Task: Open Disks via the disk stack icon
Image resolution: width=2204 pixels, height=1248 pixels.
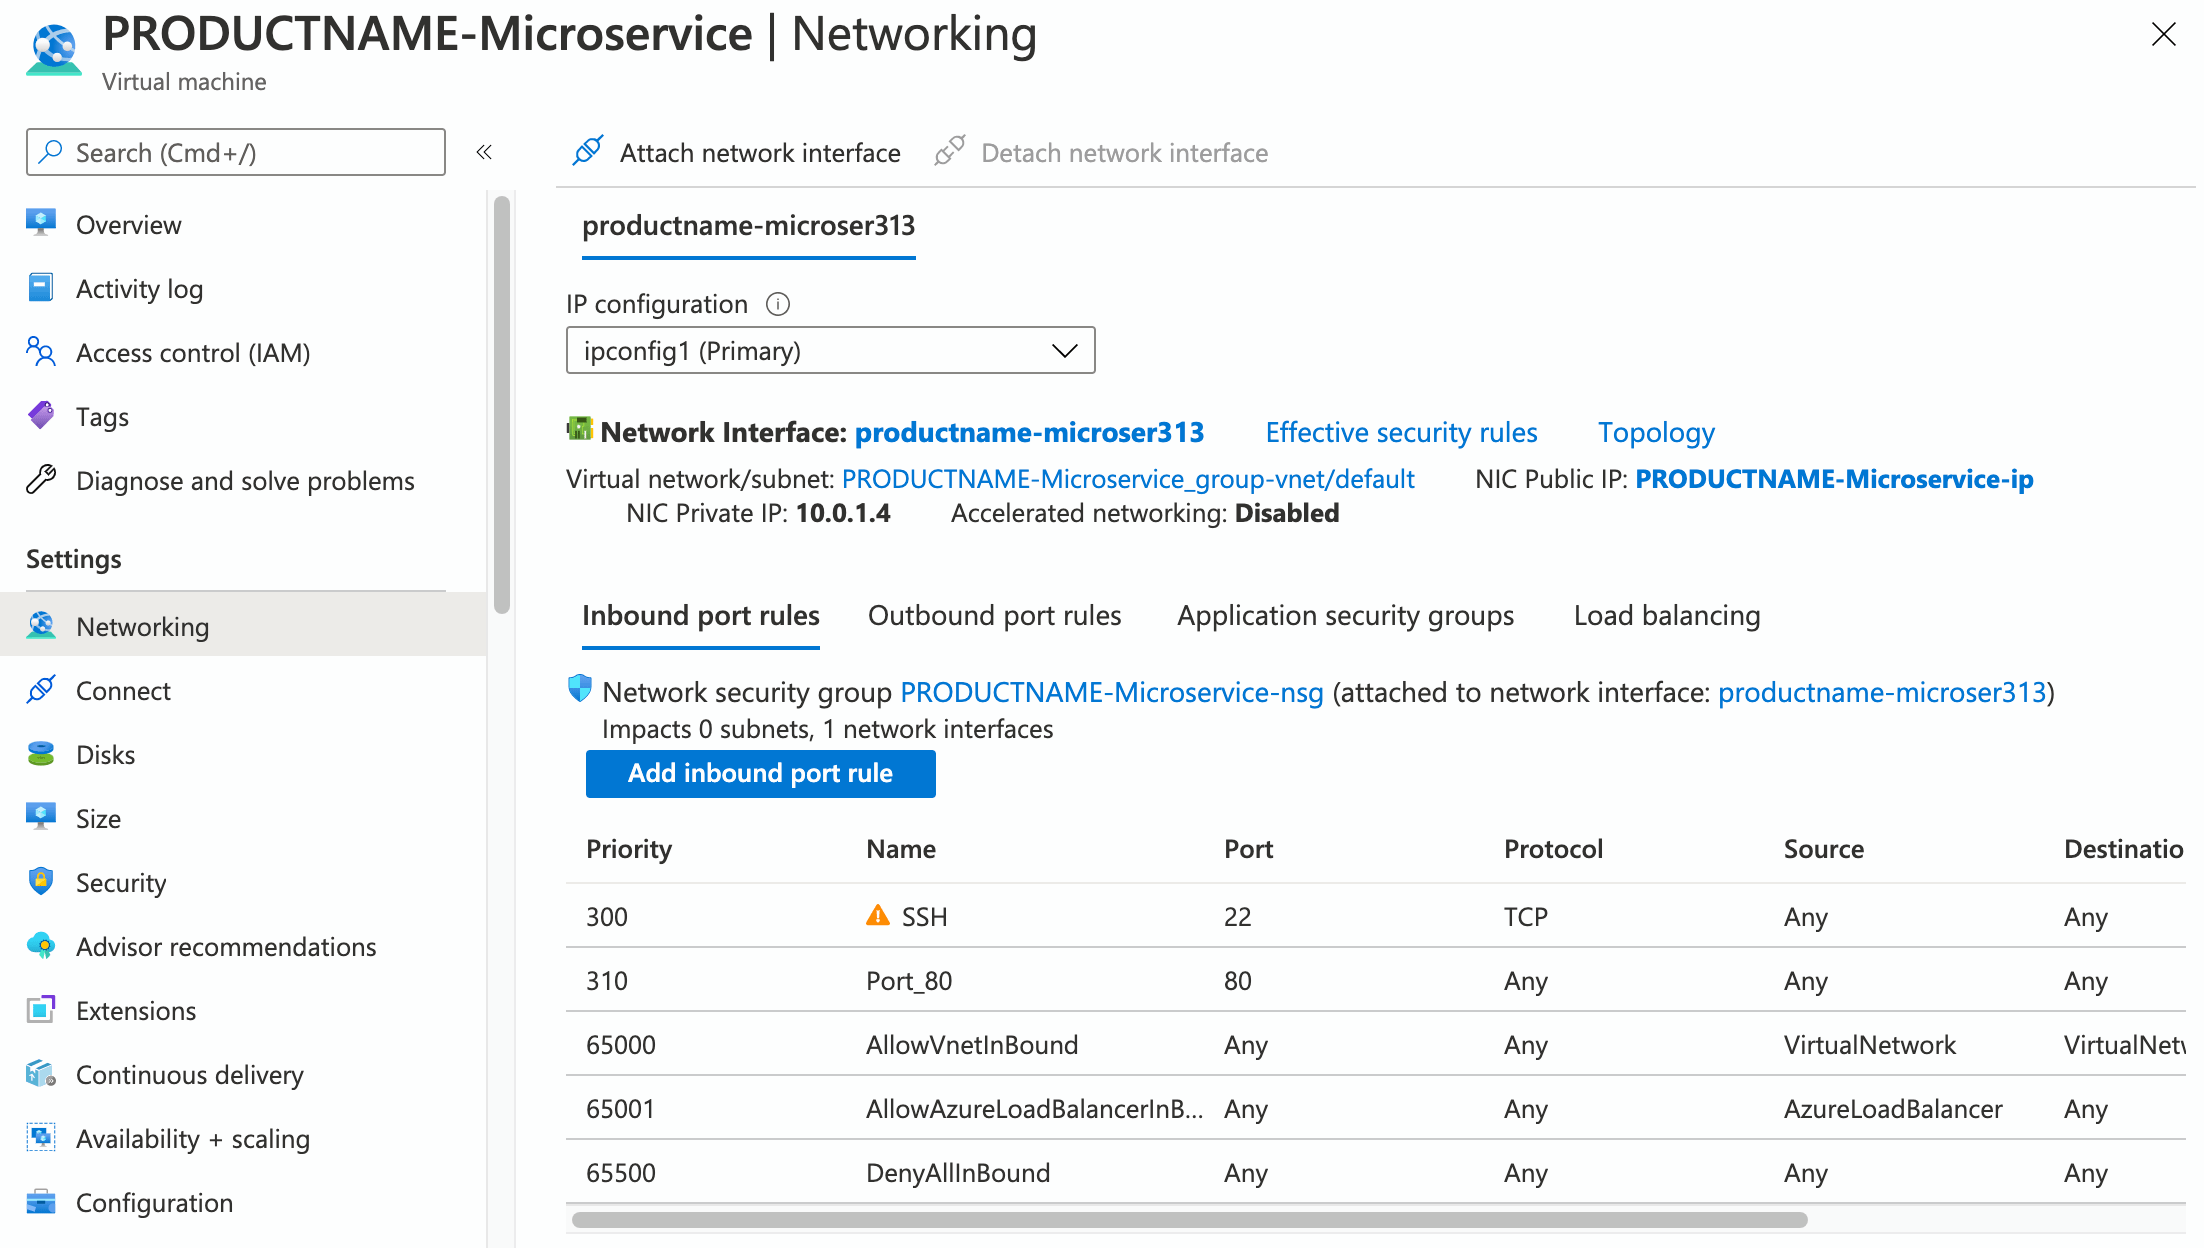Action: pos(41,754)
